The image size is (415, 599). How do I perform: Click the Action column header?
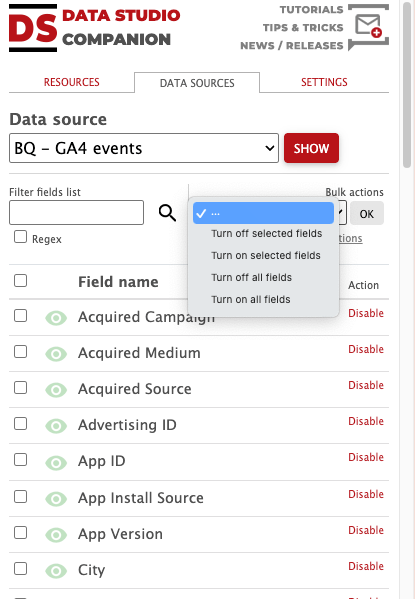click(x=363, y=285)
